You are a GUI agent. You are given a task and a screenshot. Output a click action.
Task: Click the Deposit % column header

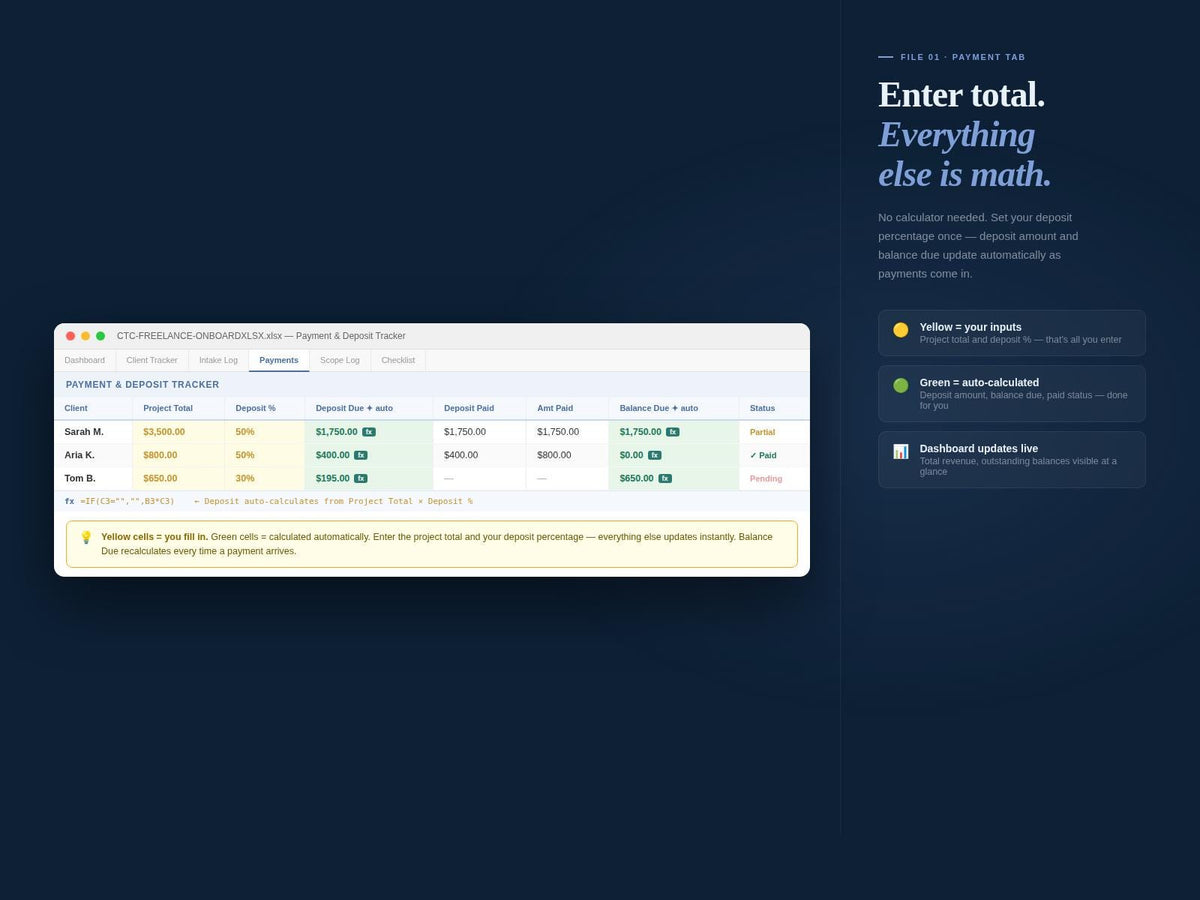pyautogui.click(x=265, y=408)
